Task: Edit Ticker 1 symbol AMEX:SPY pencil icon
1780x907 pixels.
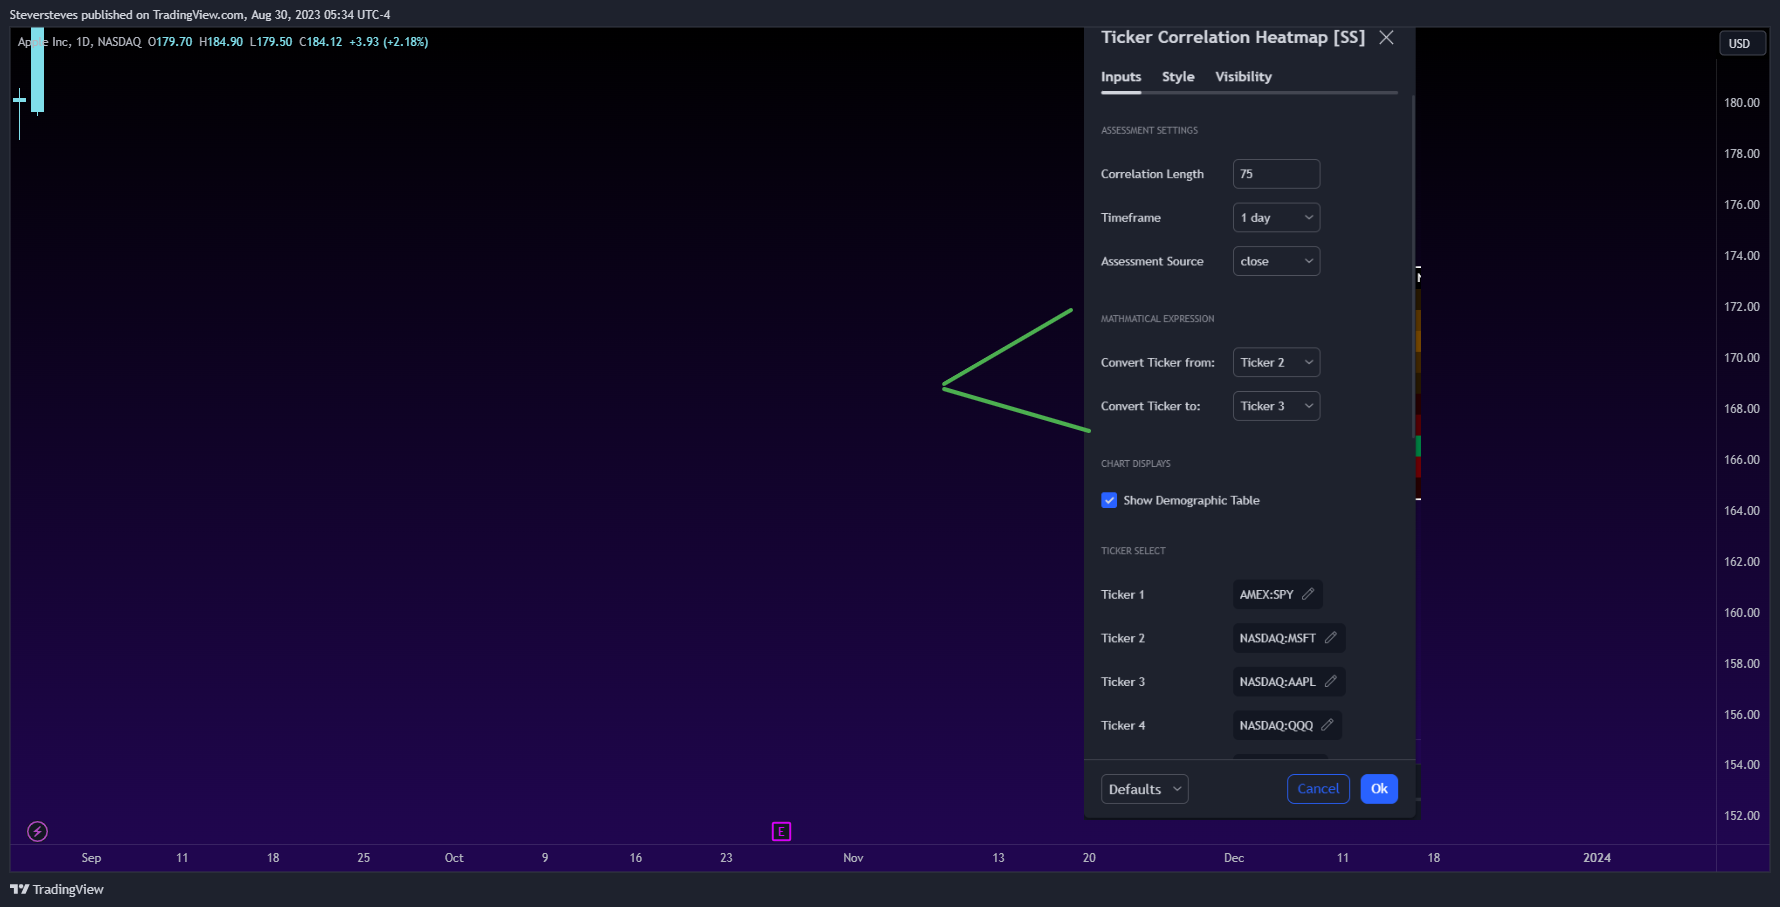Action: point(1308,594)
